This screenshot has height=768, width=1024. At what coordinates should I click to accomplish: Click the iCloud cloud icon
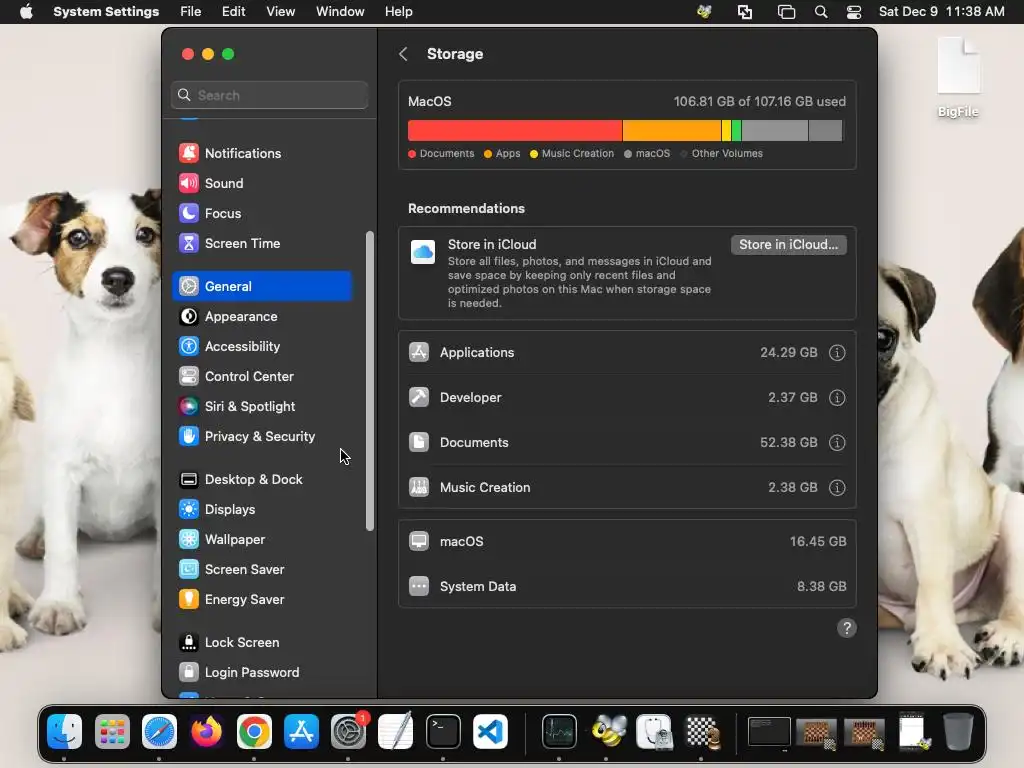click(x=423, y=252)
